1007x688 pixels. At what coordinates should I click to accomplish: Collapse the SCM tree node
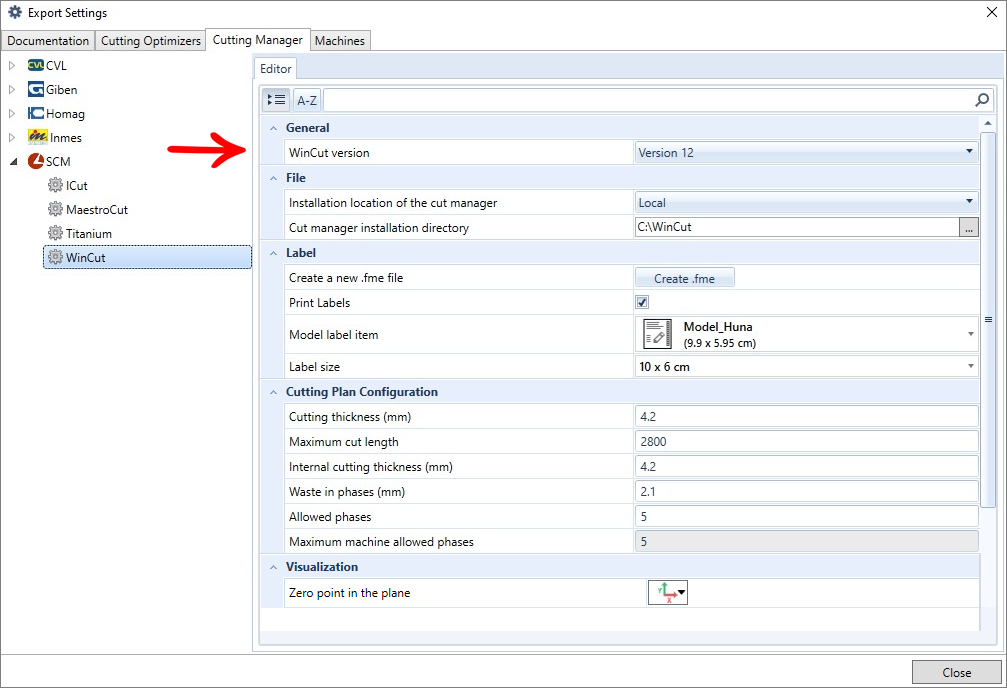(x=13, y=162)
